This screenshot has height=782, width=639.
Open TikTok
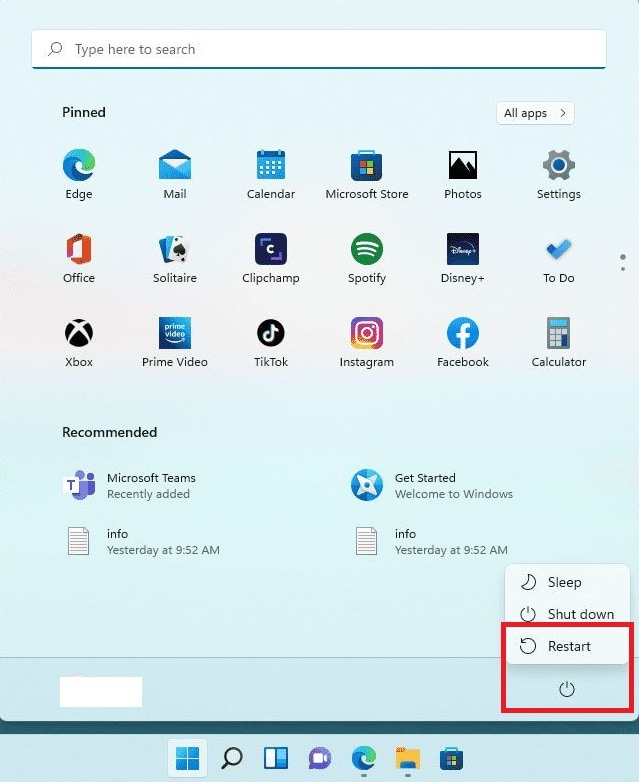pyautogui.click(x=271, y=342)
